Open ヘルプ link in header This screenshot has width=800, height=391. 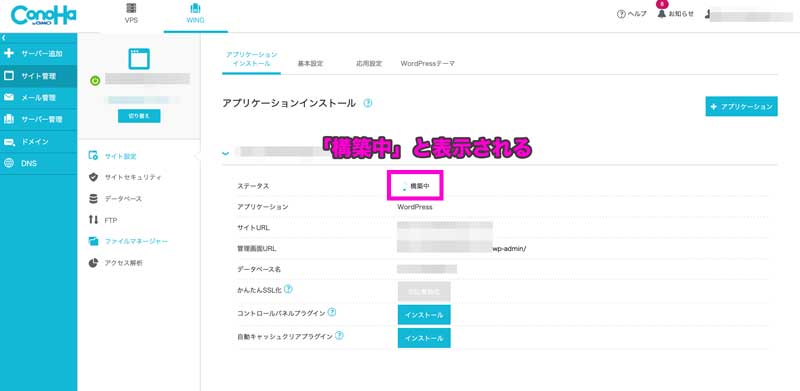(632, 14)
